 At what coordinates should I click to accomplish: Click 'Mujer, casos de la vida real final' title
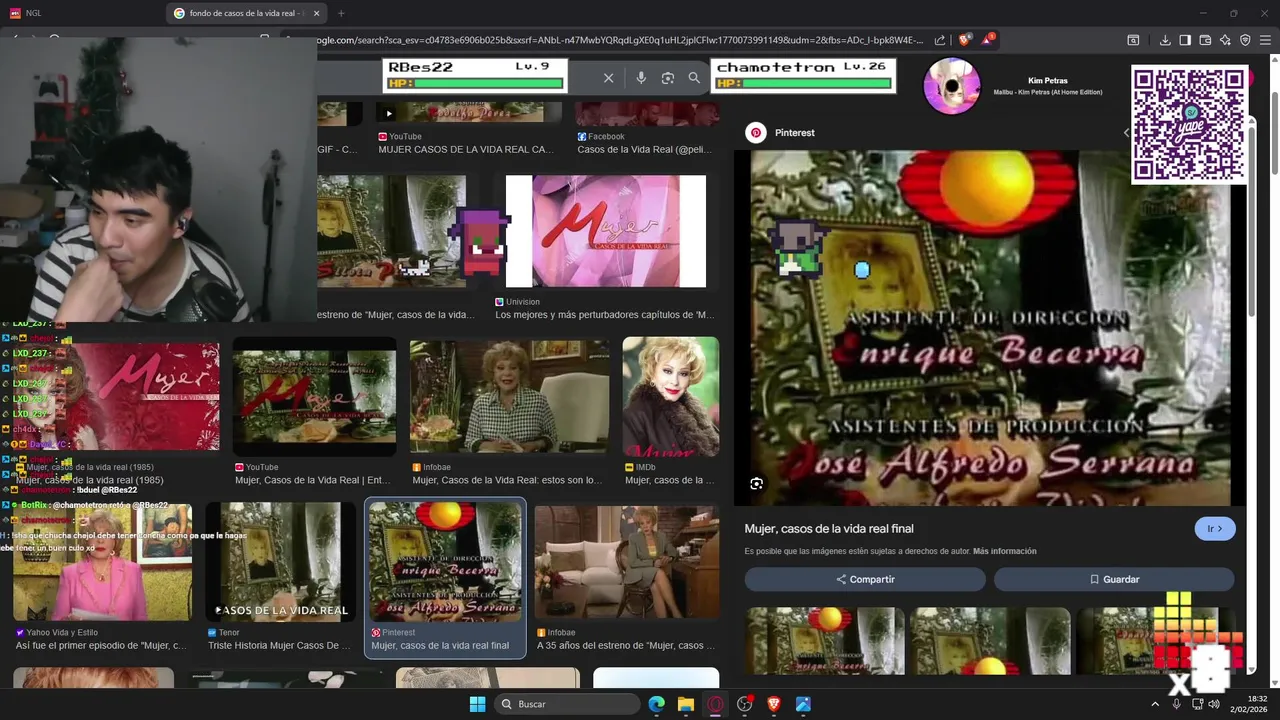(x=829, y=529)
